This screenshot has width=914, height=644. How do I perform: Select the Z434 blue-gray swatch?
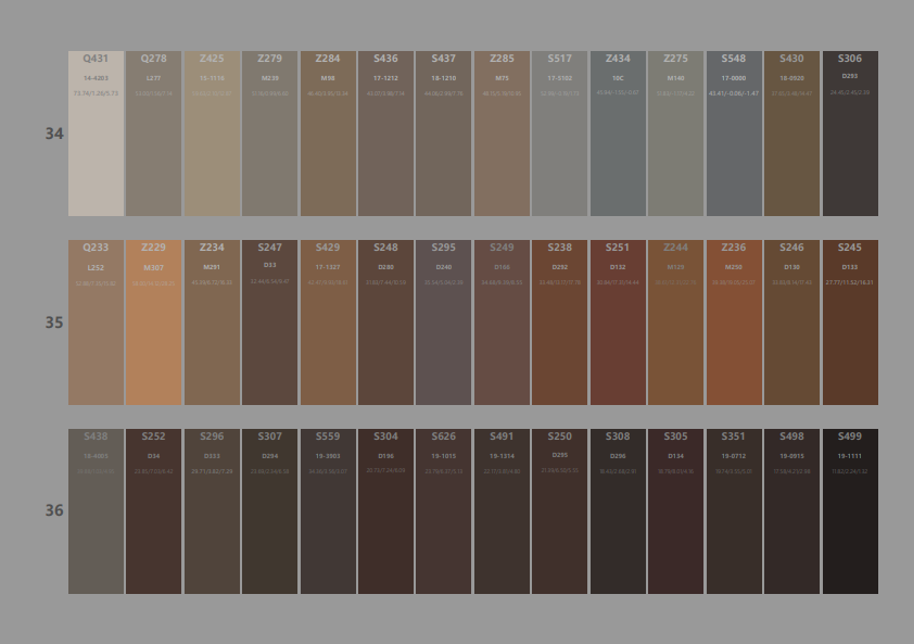click(618, 134)
